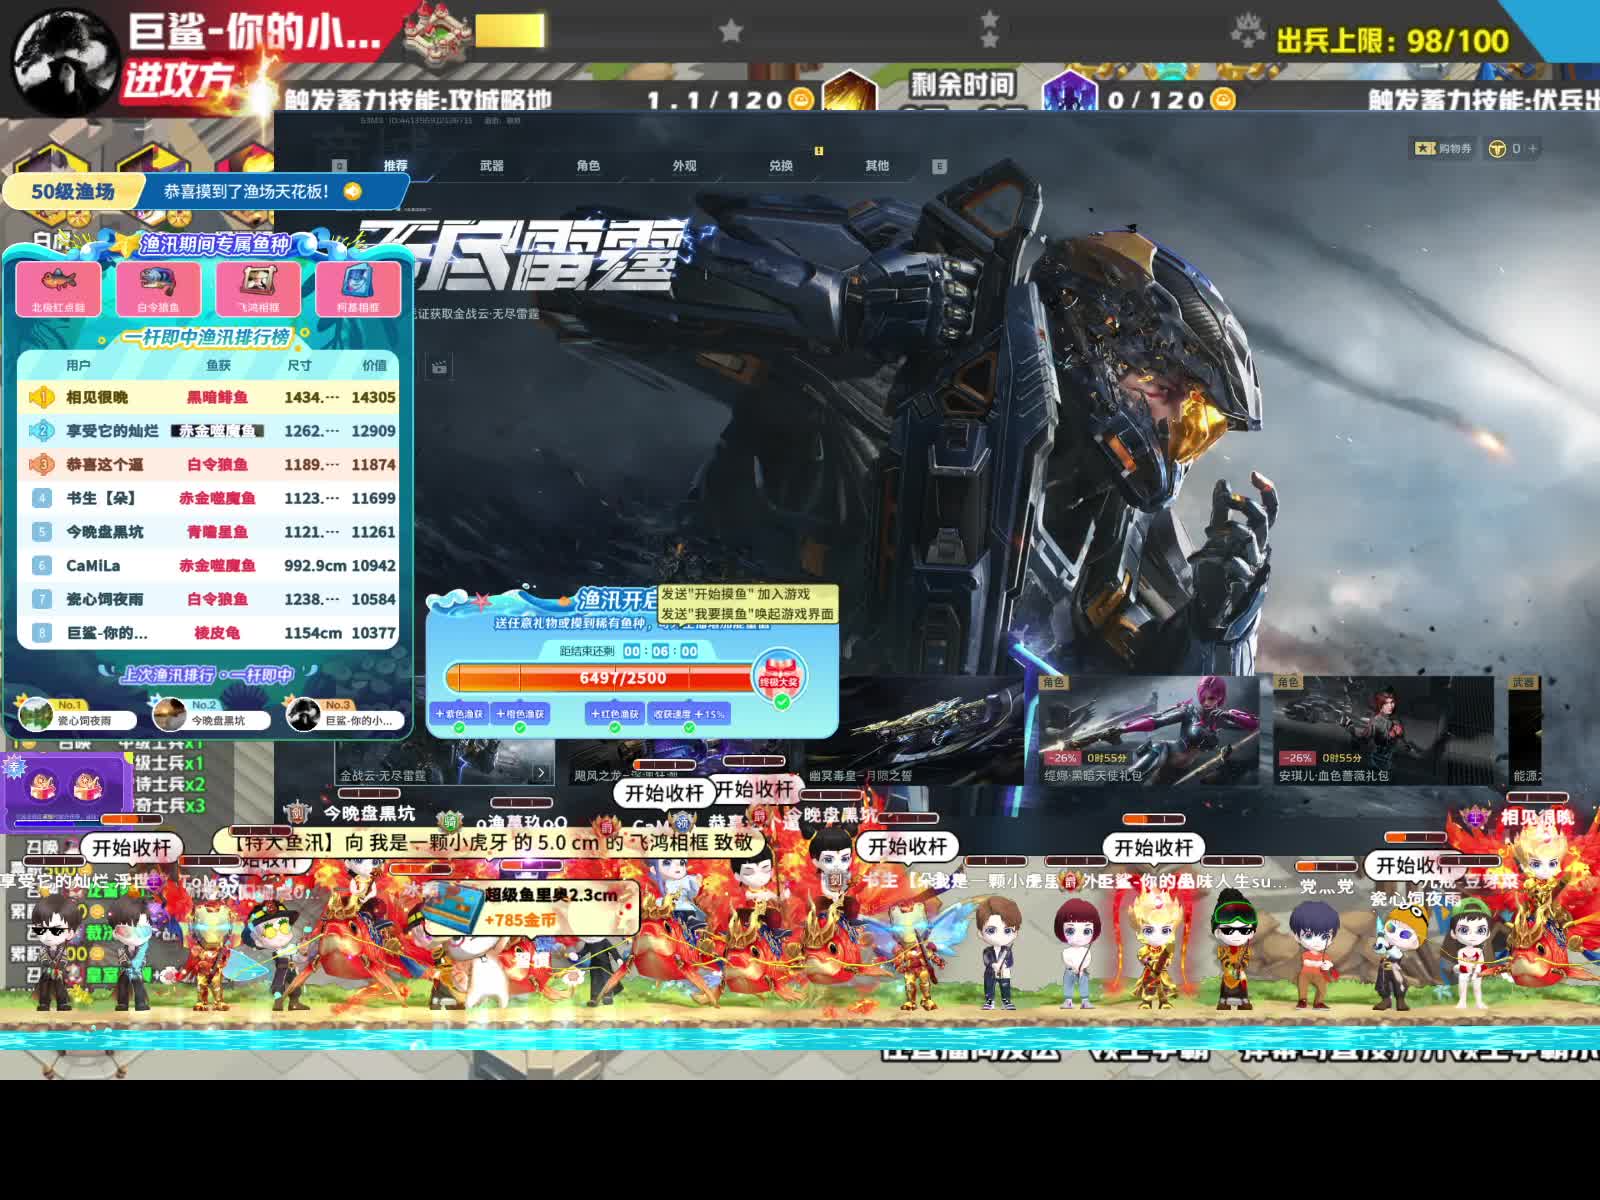Open the 兑换 tab
The width and height of the screenshot is (1600, 1200).
[x=780, y=166]
